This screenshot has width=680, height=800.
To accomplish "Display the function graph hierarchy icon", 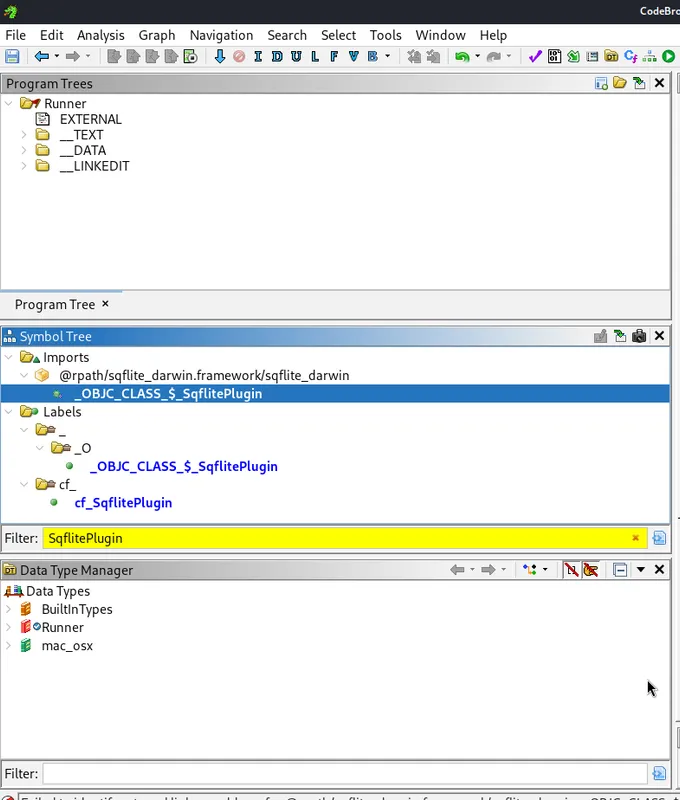I will coord(649,56).
